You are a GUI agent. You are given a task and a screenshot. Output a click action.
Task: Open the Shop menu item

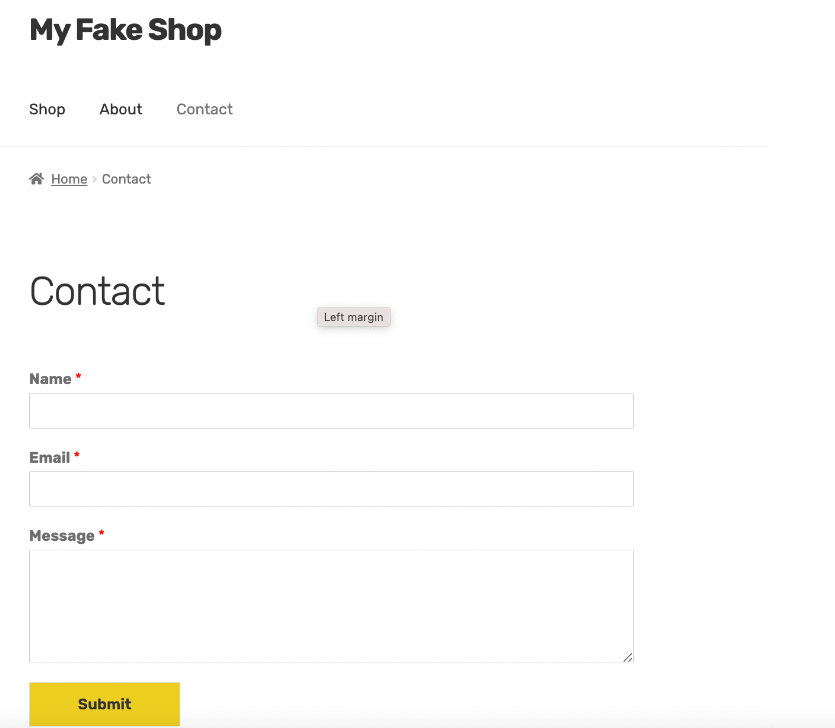pyautogui.click(x=47, y=109)
